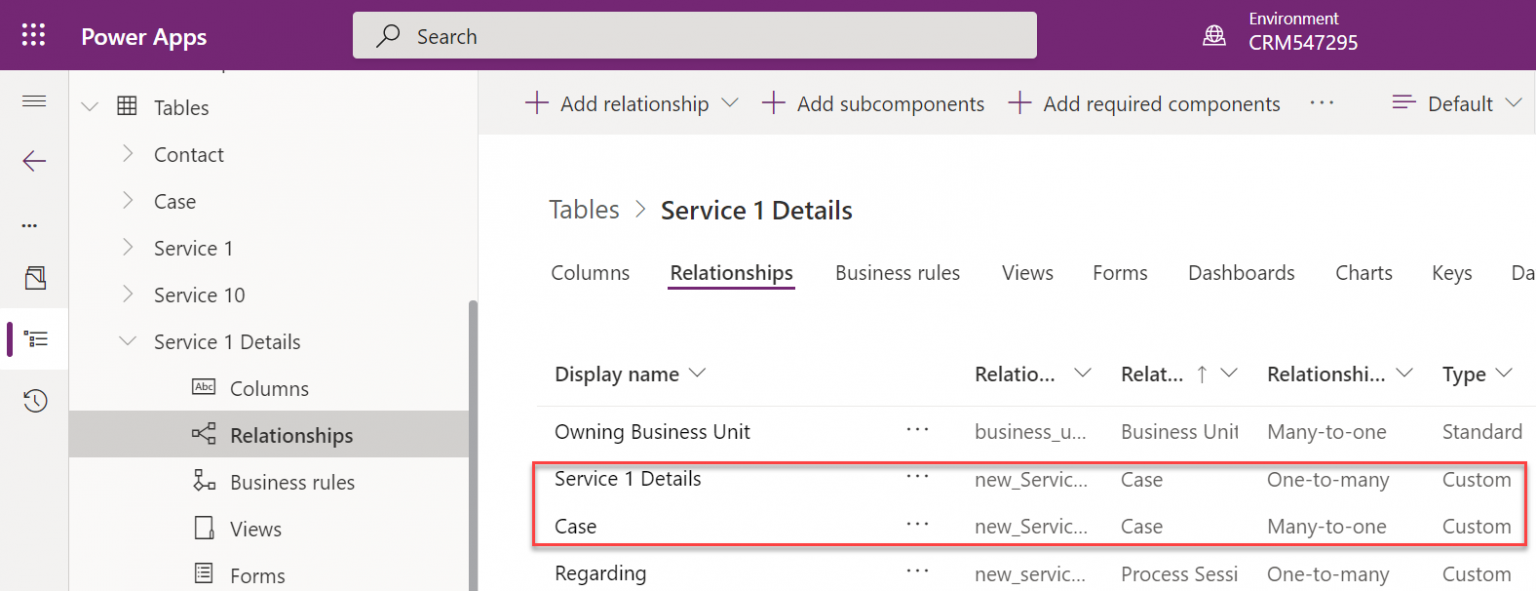Viewport: 1536px width, 591px height.
Task: Select Relationships in the left tree
Action: tap(269, 435)
